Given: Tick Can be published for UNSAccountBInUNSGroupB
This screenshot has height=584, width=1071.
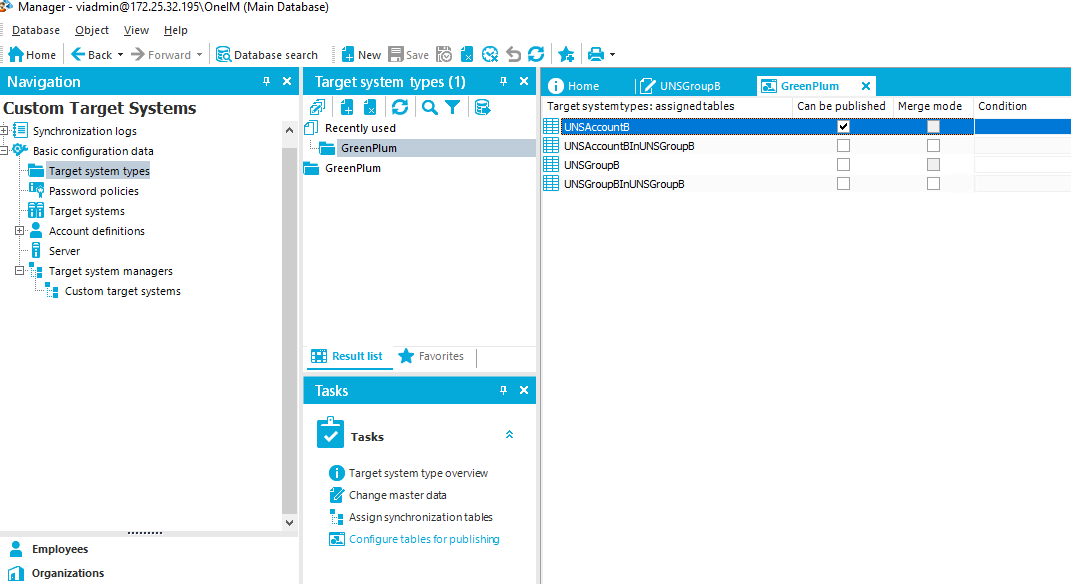Looking at the screenshot, I should [843, 145].
